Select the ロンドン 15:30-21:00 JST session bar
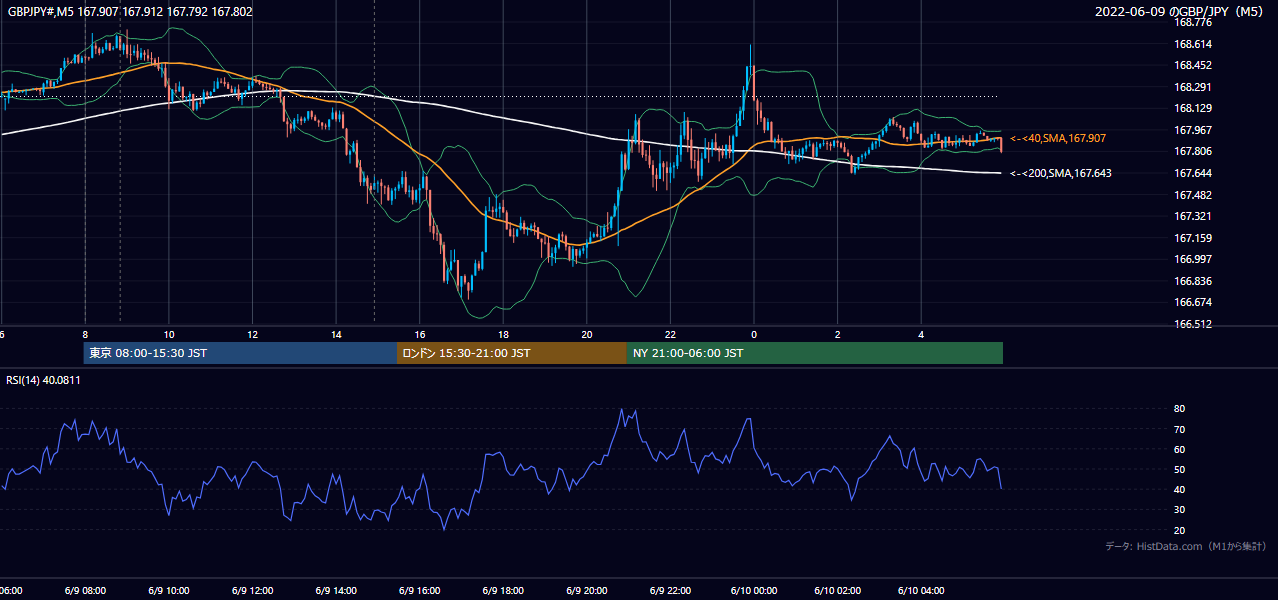 [x=512, y=353]
